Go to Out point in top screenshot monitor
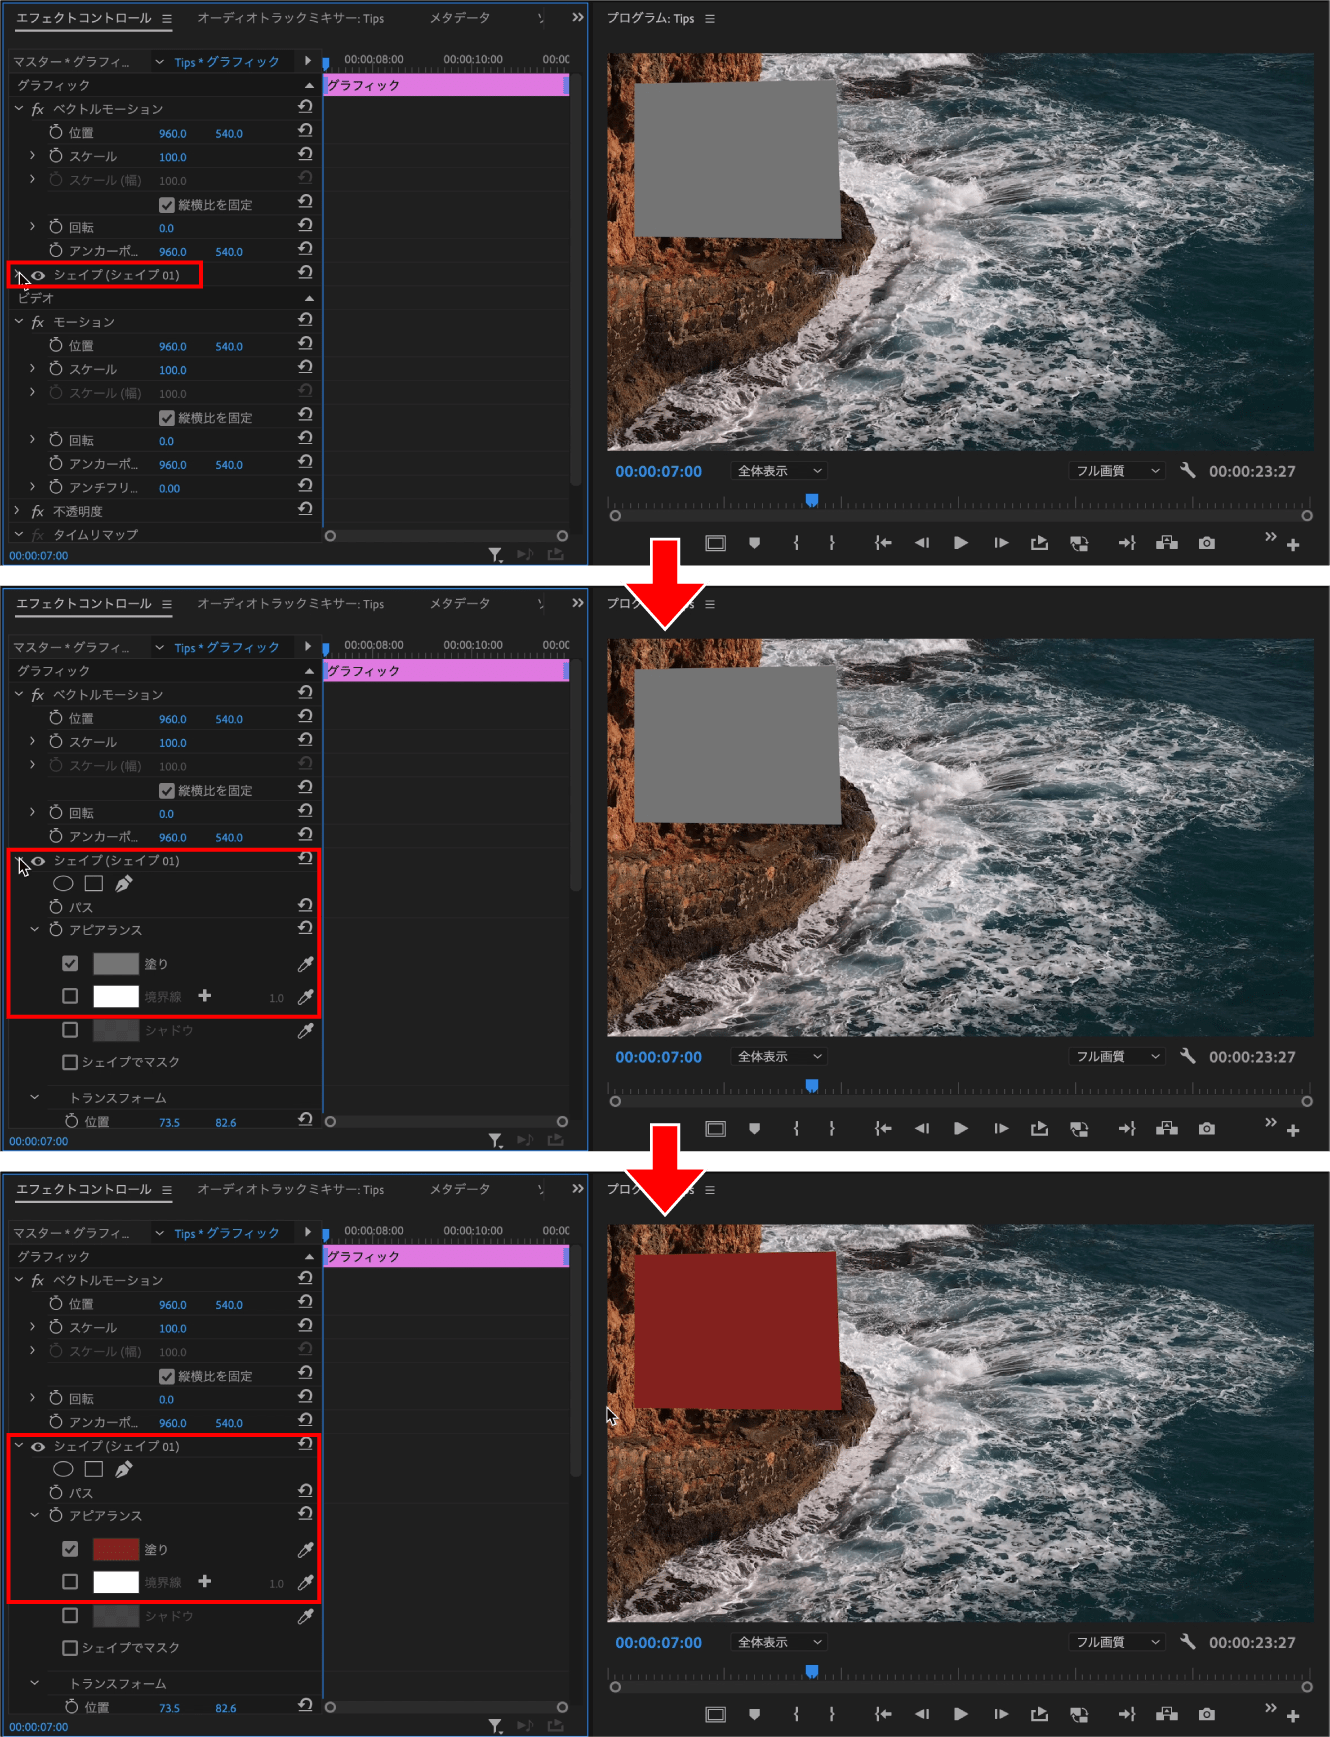The image size is (1330, 1737). [x=1127, y=543]
